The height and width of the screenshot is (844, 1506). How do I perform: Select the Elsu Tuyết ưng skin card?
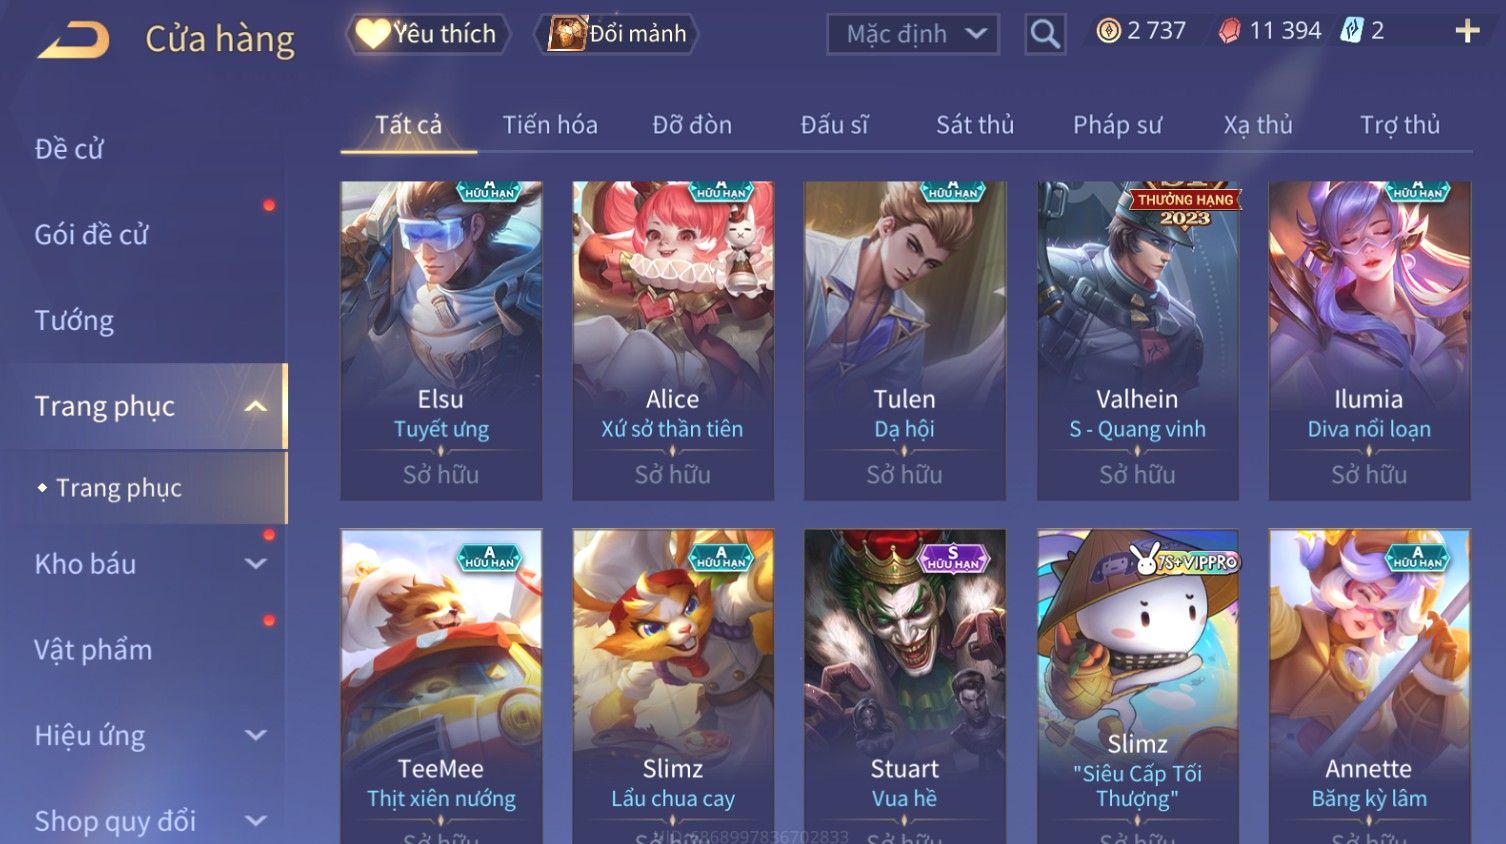(x=441, y=341)
